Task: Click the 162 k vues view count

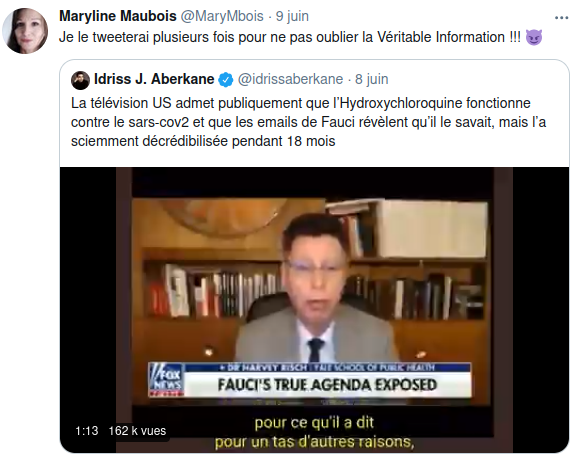Action: pos(137,431)
